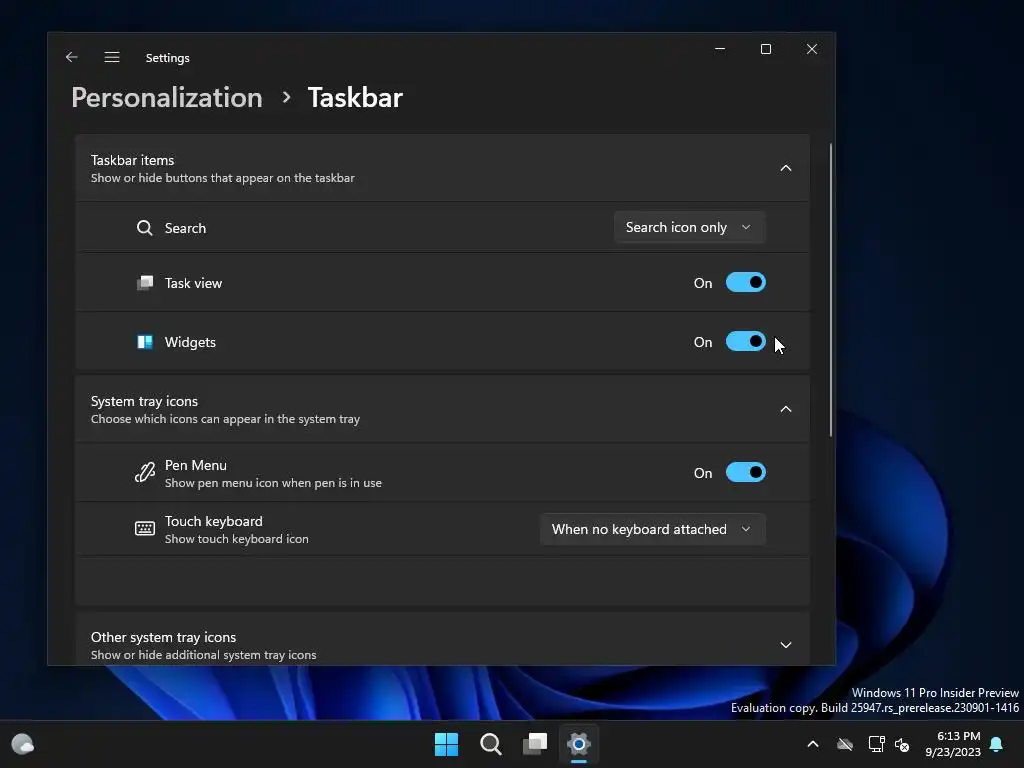1024x768 pixels.
Task: Go to Personalization breadcrumb
Action: 167,97
